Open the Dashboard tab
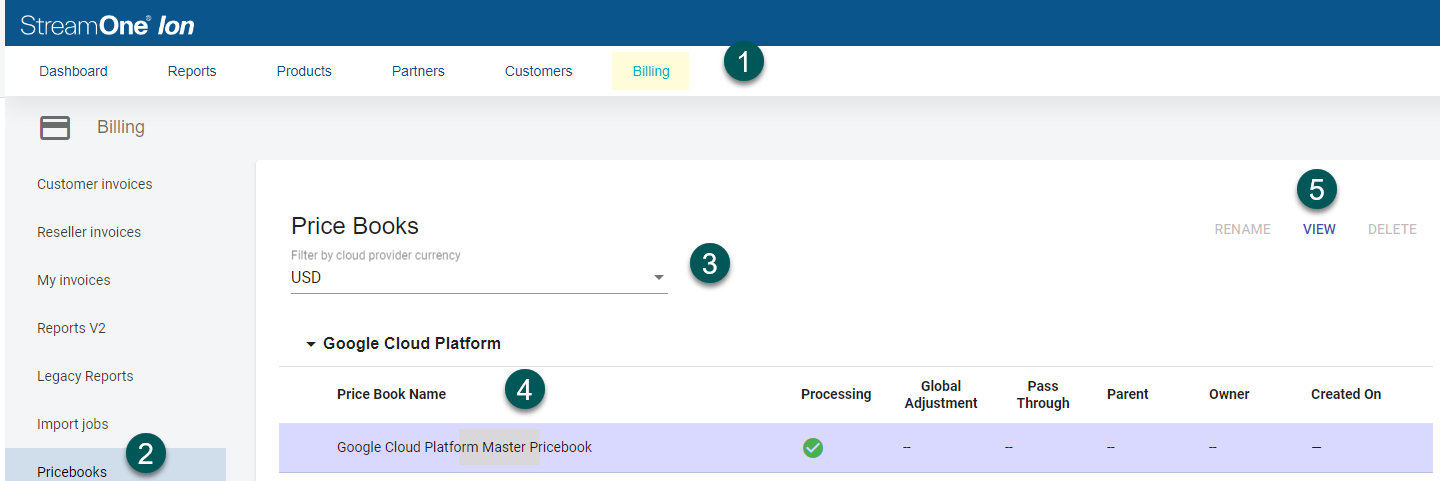 (73, 71)
